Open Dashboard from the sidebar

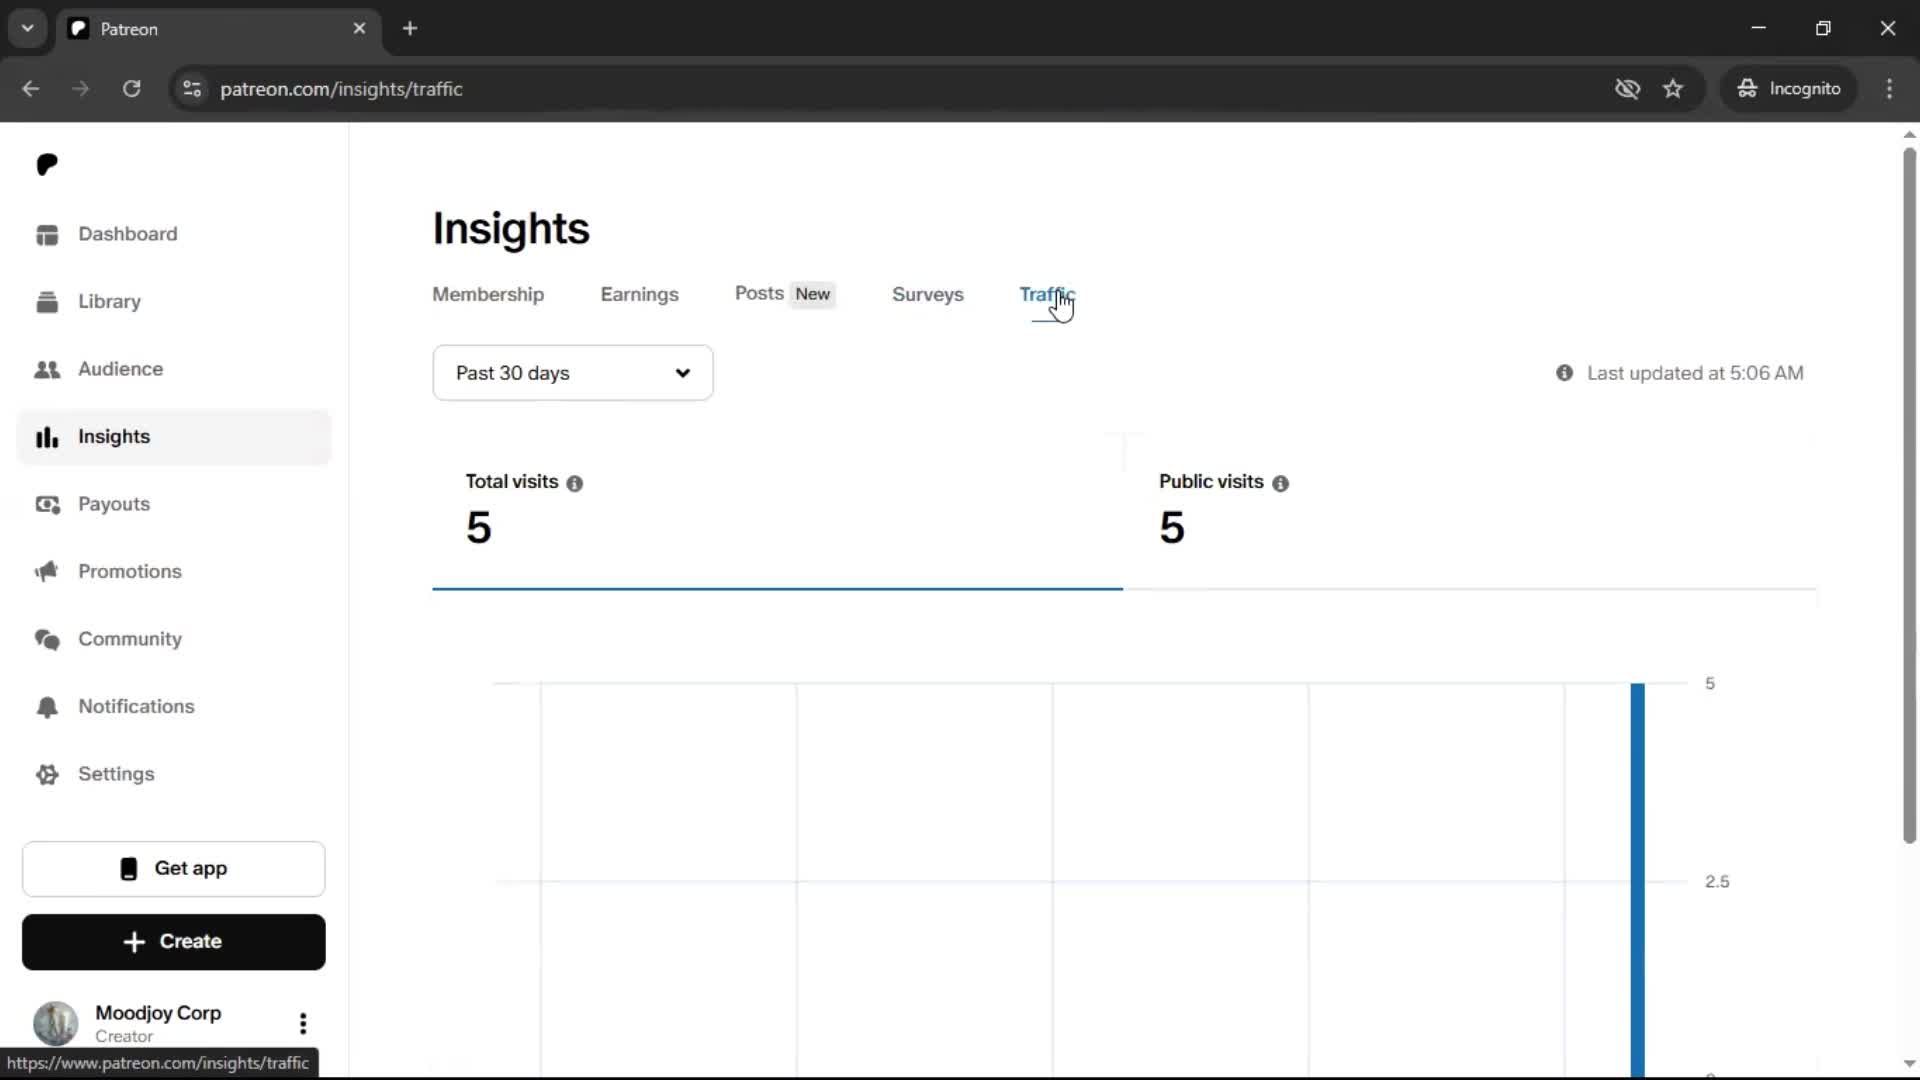(127, 234)
